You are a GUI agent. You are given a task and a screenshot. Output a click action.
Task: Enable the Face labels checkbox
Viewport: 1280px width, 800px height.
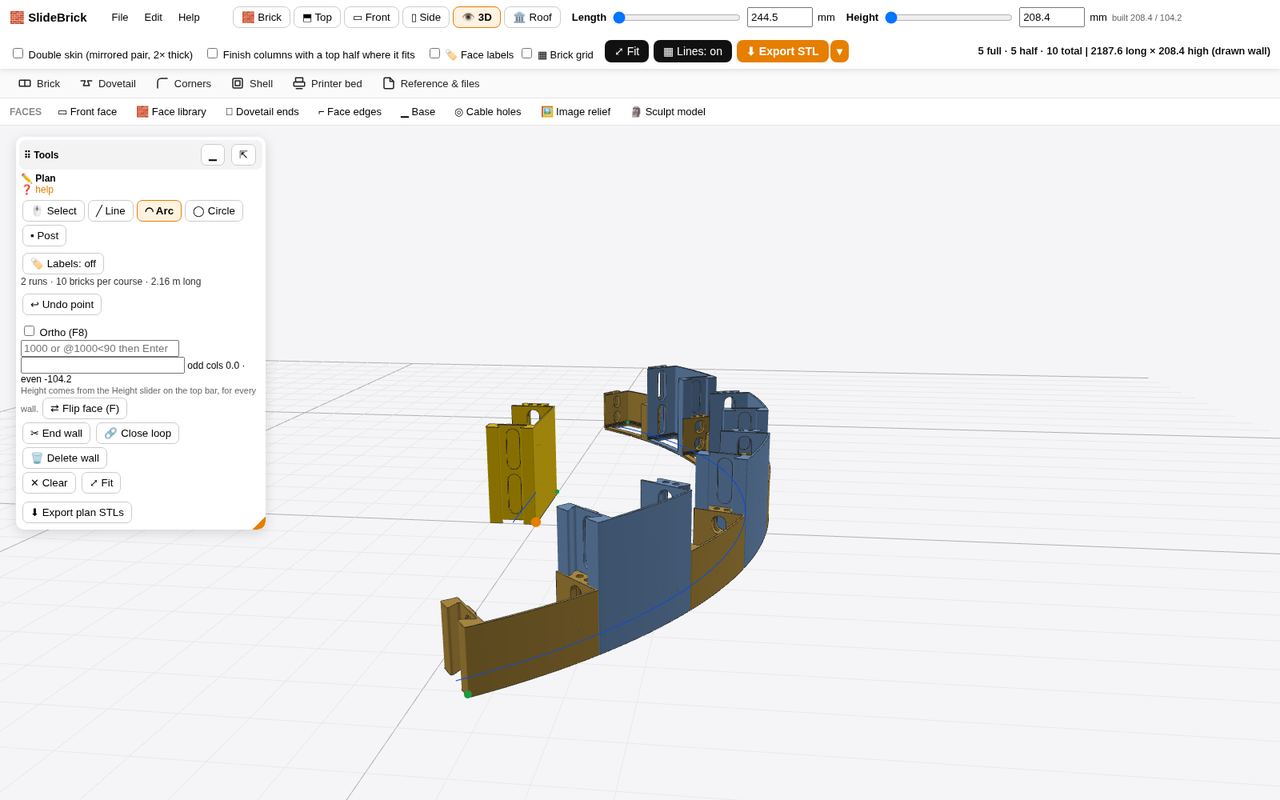[x=434, y=53]
